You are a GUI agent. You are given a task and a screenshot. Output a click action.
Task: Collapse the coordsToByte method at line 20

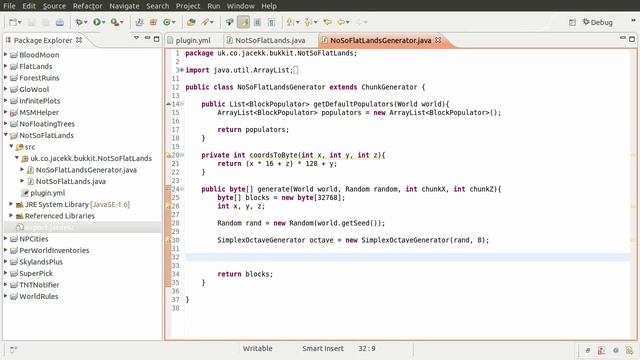coord(182,155)
